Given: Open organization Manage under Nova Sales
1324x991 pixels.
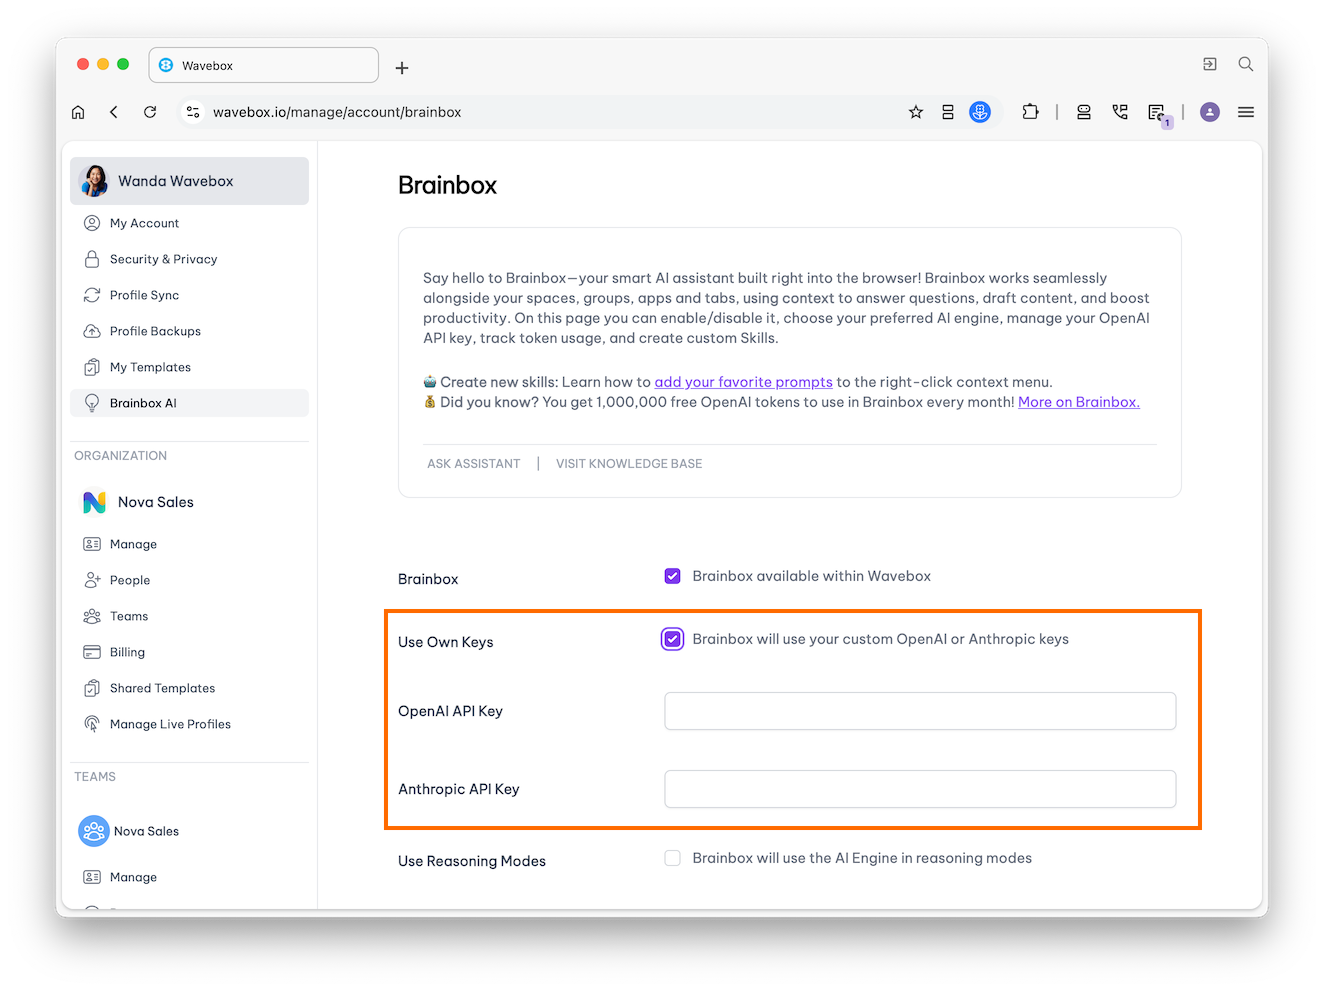Looking at the screenshot, I should click(190, 544).
